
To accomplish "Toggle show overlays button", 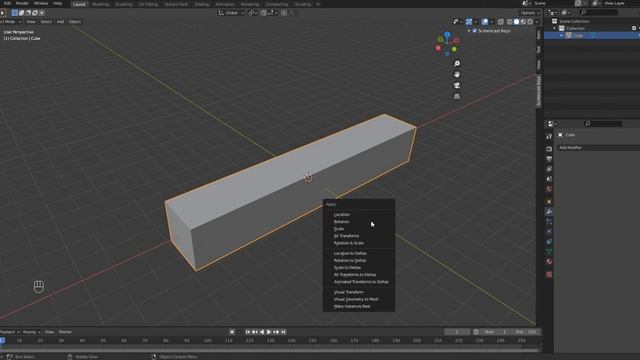I will pos(485,22).
